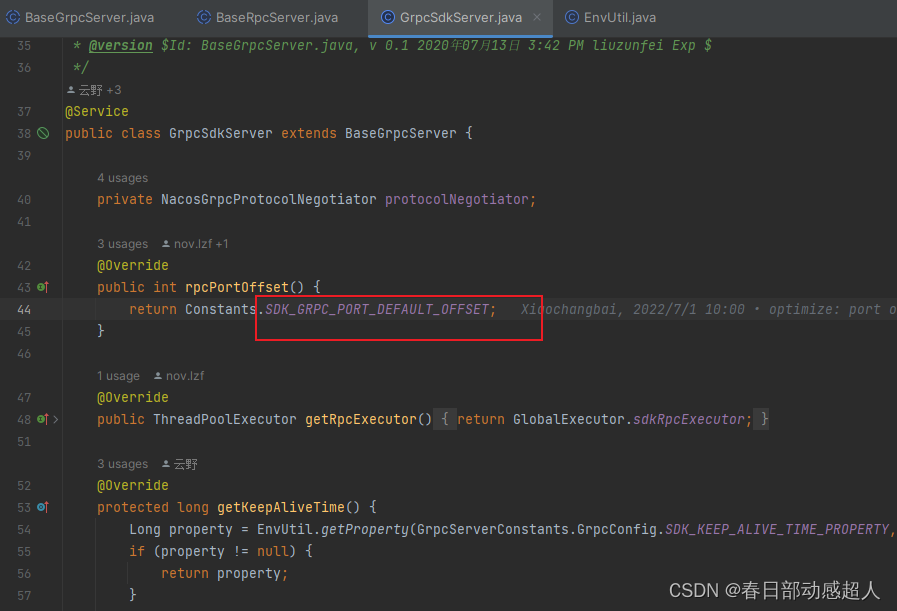Click the @Override annotation on line 52
897x611 pixels.
coord(133,486)
